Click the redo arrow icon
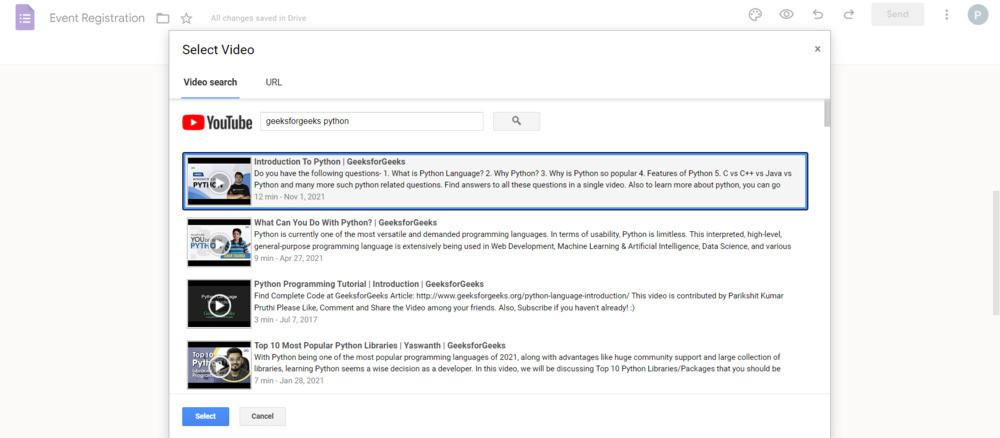Viewport: 1000px width, 438px height. [848, 15]
